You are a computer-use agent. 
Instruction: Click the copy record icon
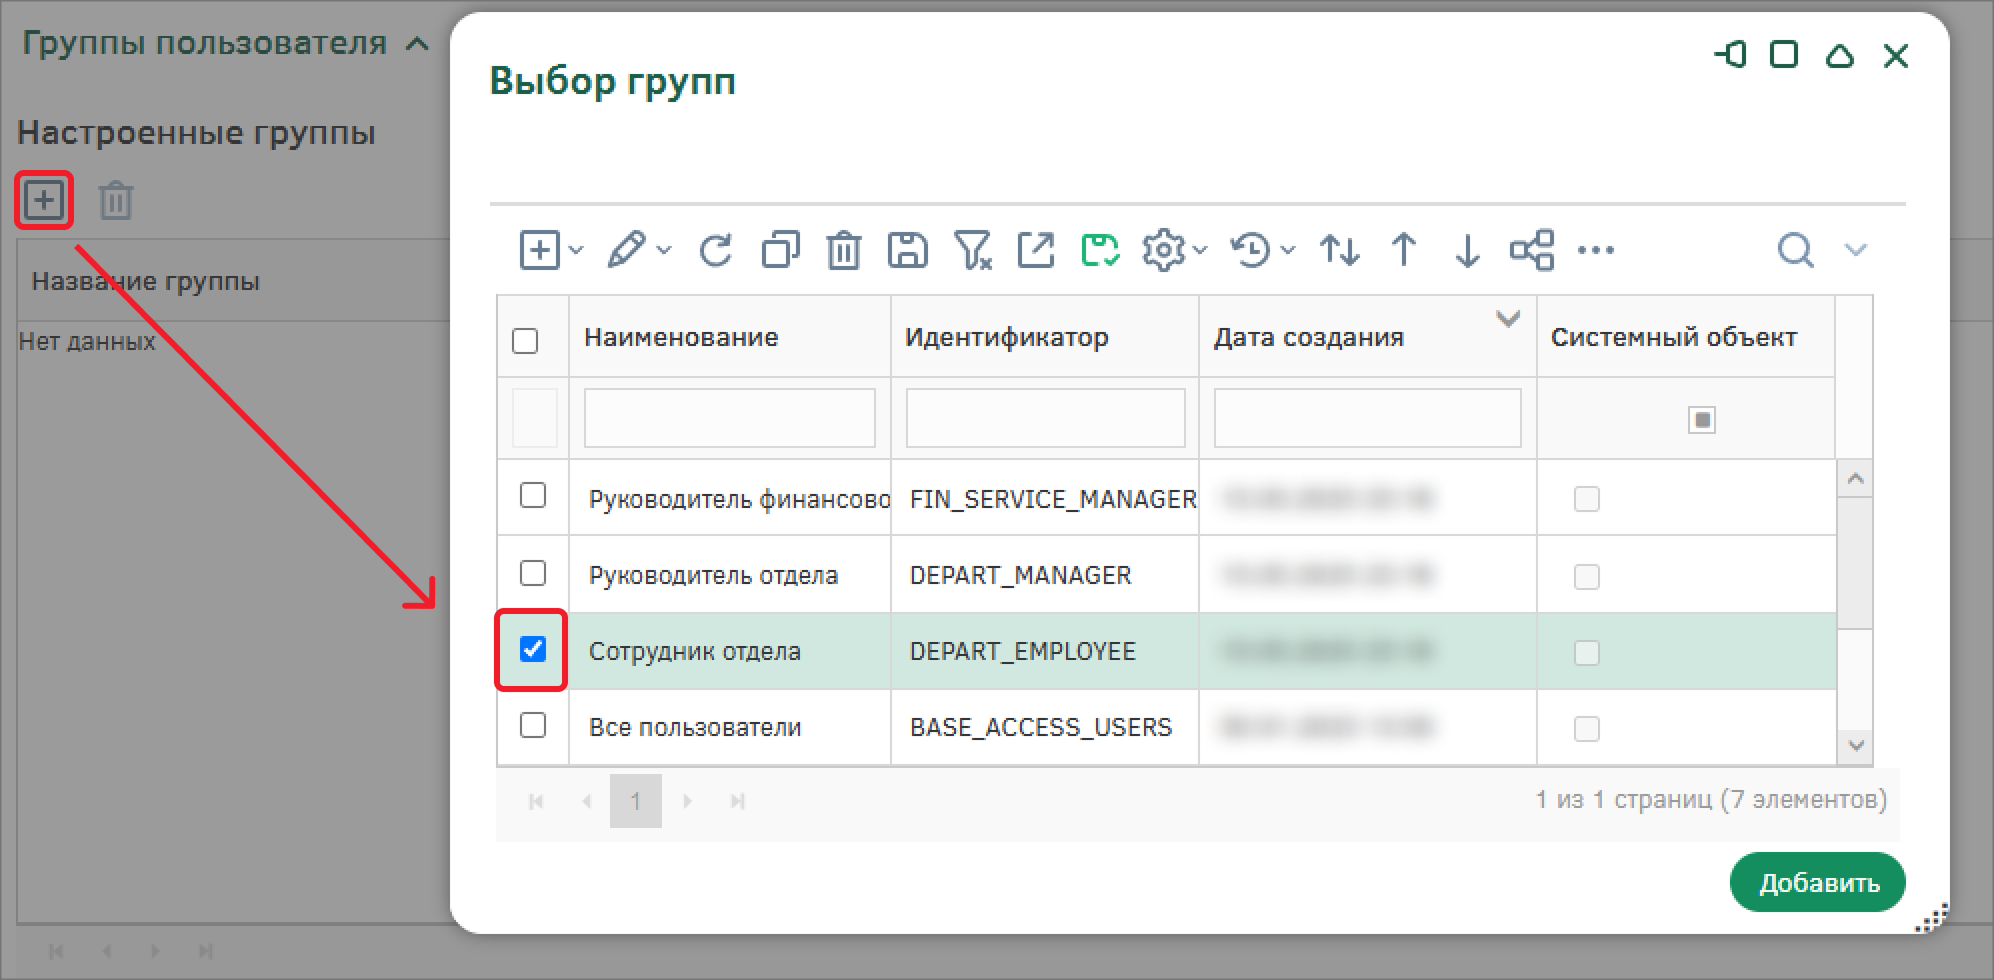tap(780, 250)
